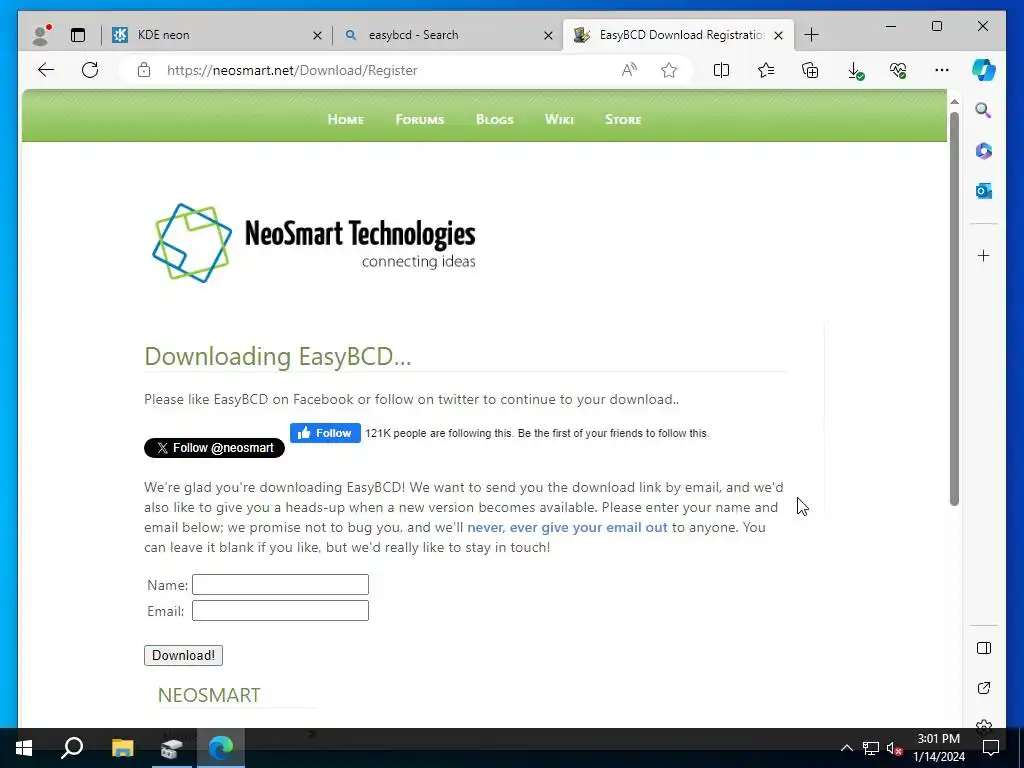Add a sidebar app with the plus button
The width and height of the screenshot is (1024, 768).
984,255
